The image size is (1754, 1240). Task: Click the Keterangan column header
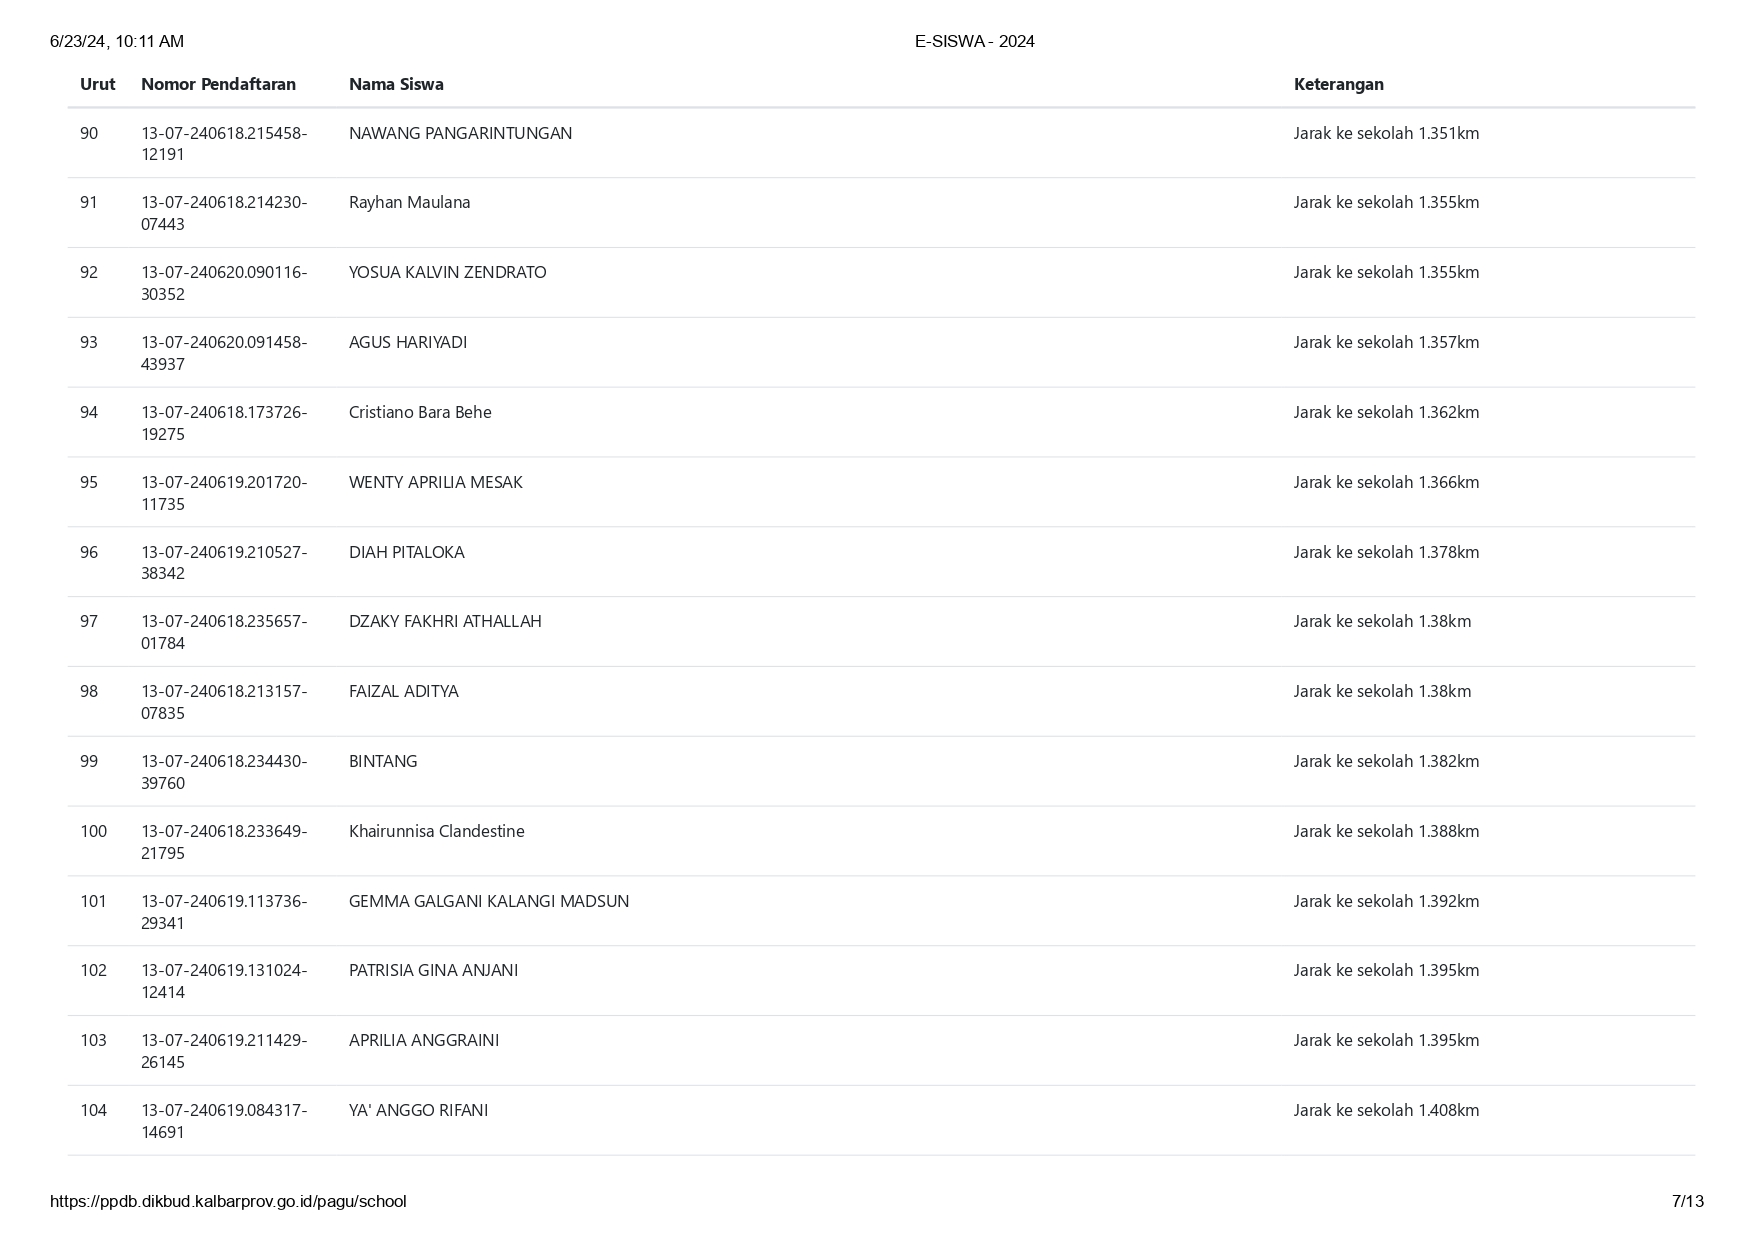coord(1338,84)
